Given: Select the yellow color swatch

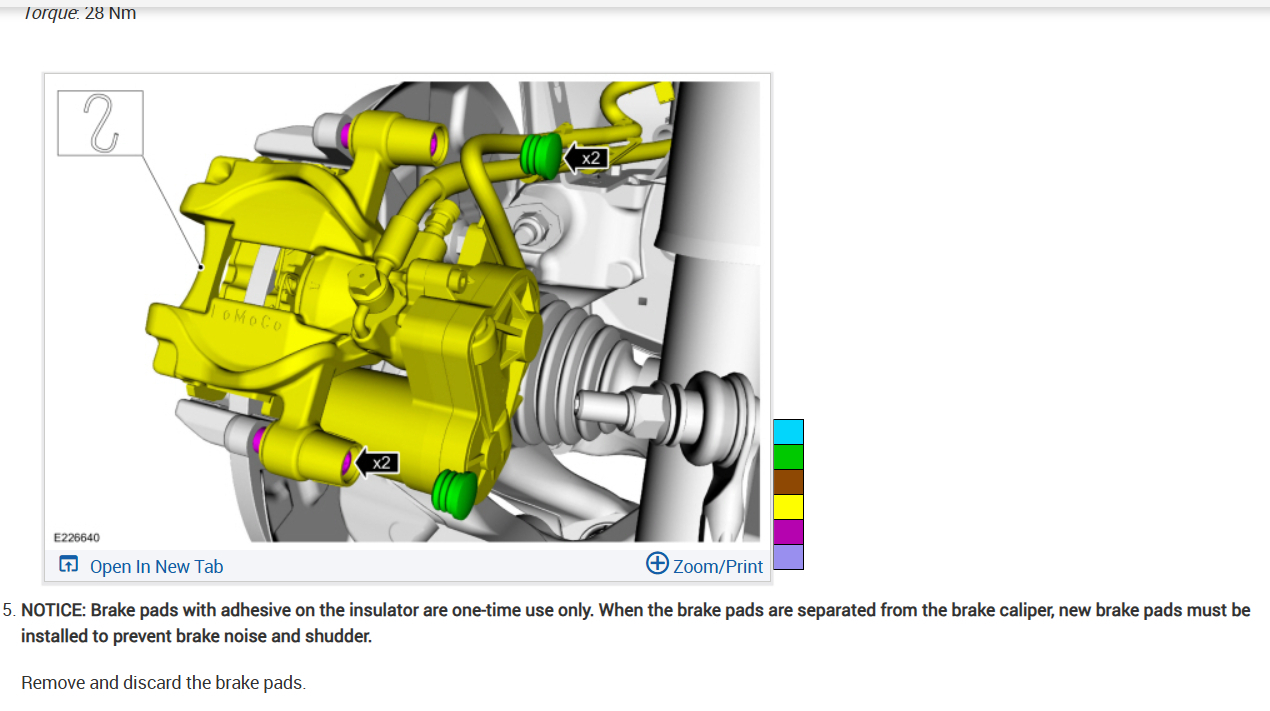Looking at the screenshot, I should click(x=788, y=507).
